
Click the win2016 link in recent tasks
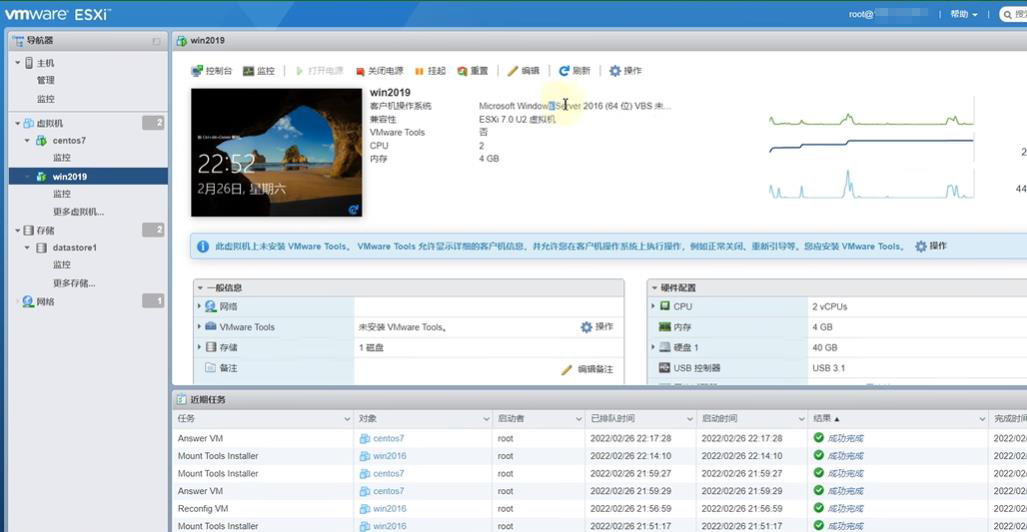[388, 456]
